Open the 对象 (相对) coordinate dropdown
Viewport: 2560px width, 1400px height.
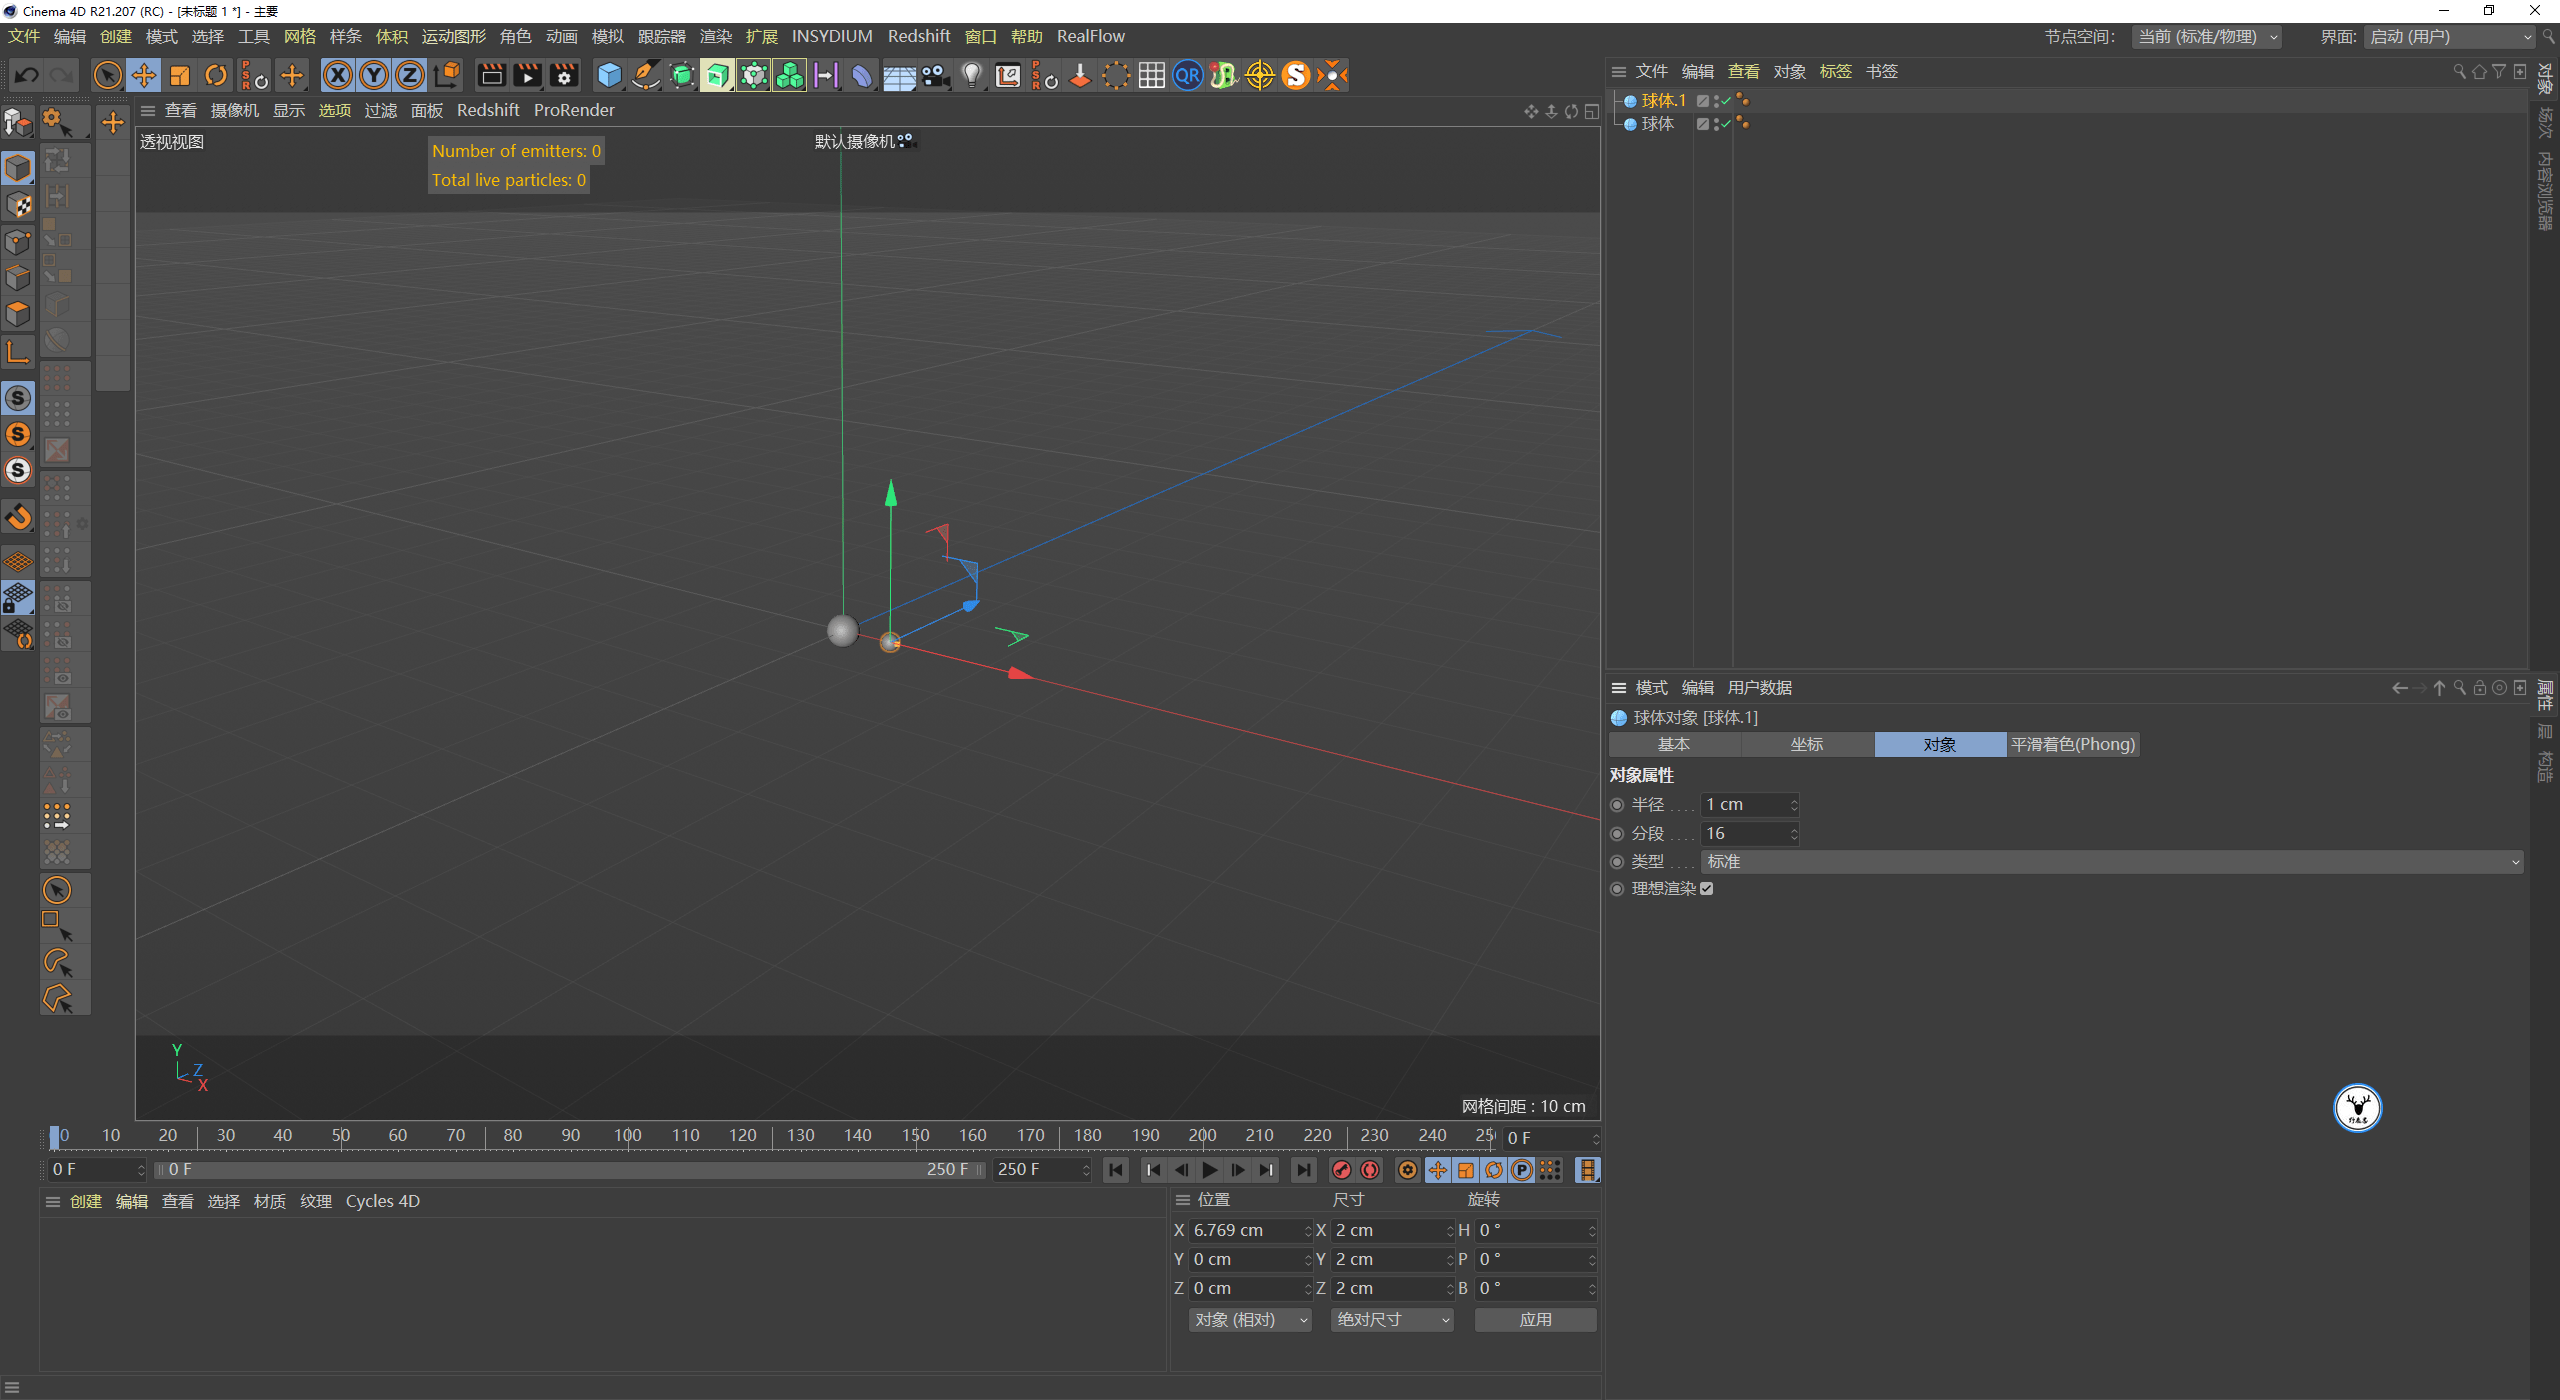point(1249,1320)
